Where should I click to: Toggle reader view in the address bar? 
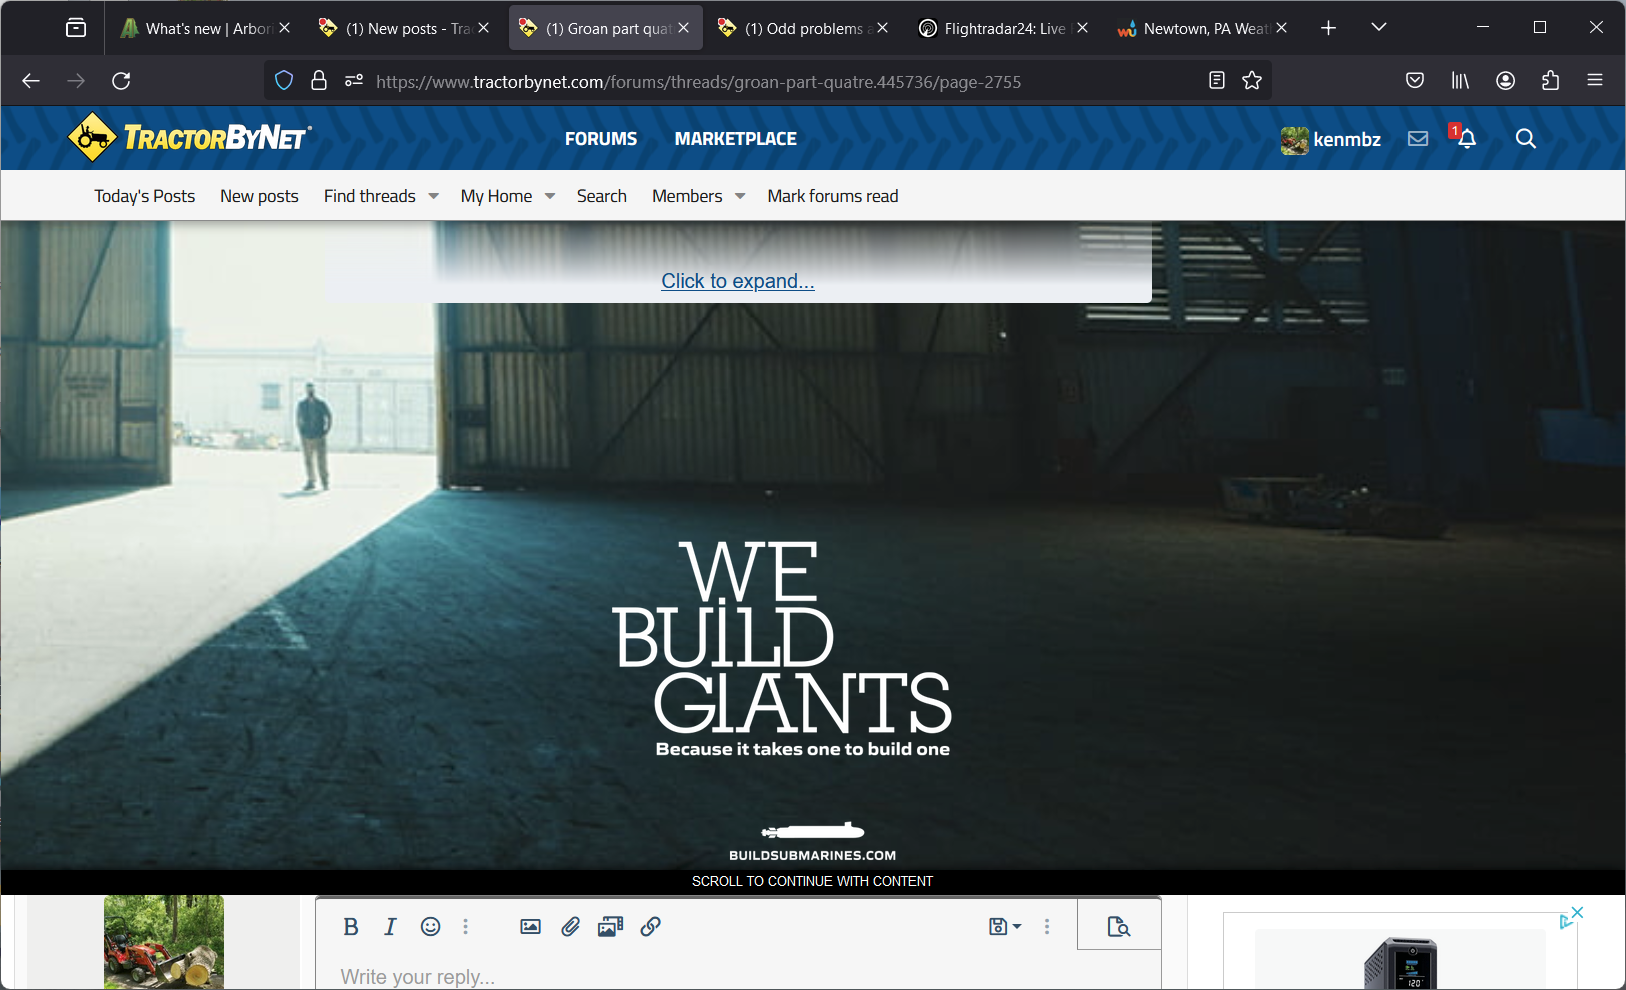coord(1216,81)
